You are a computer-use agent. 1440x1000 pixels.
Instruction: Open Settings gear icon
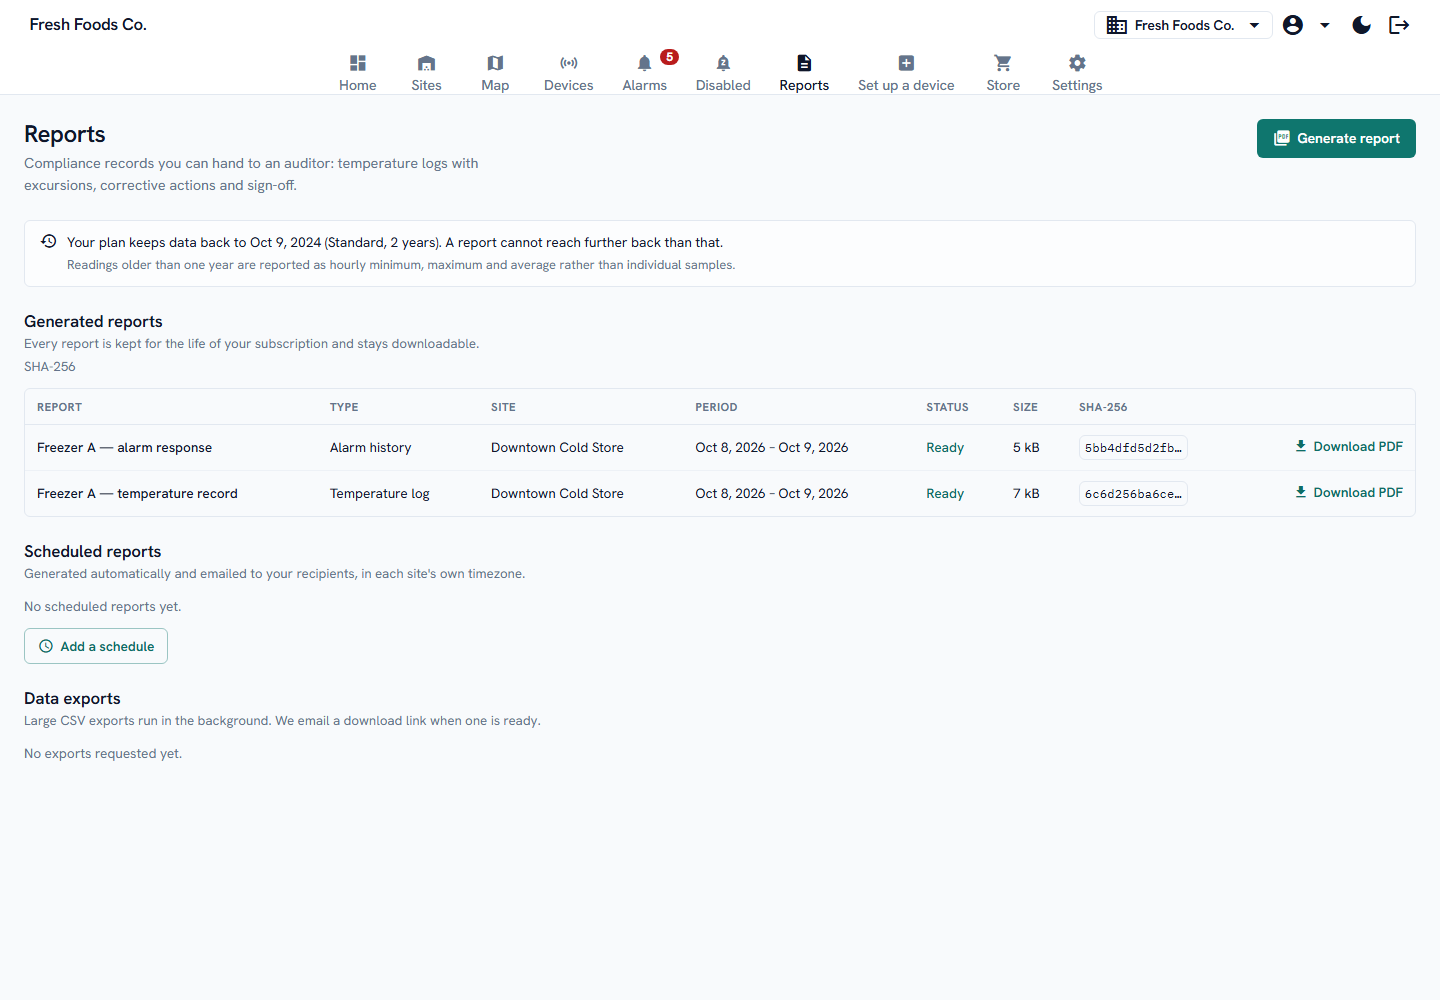1077,63
